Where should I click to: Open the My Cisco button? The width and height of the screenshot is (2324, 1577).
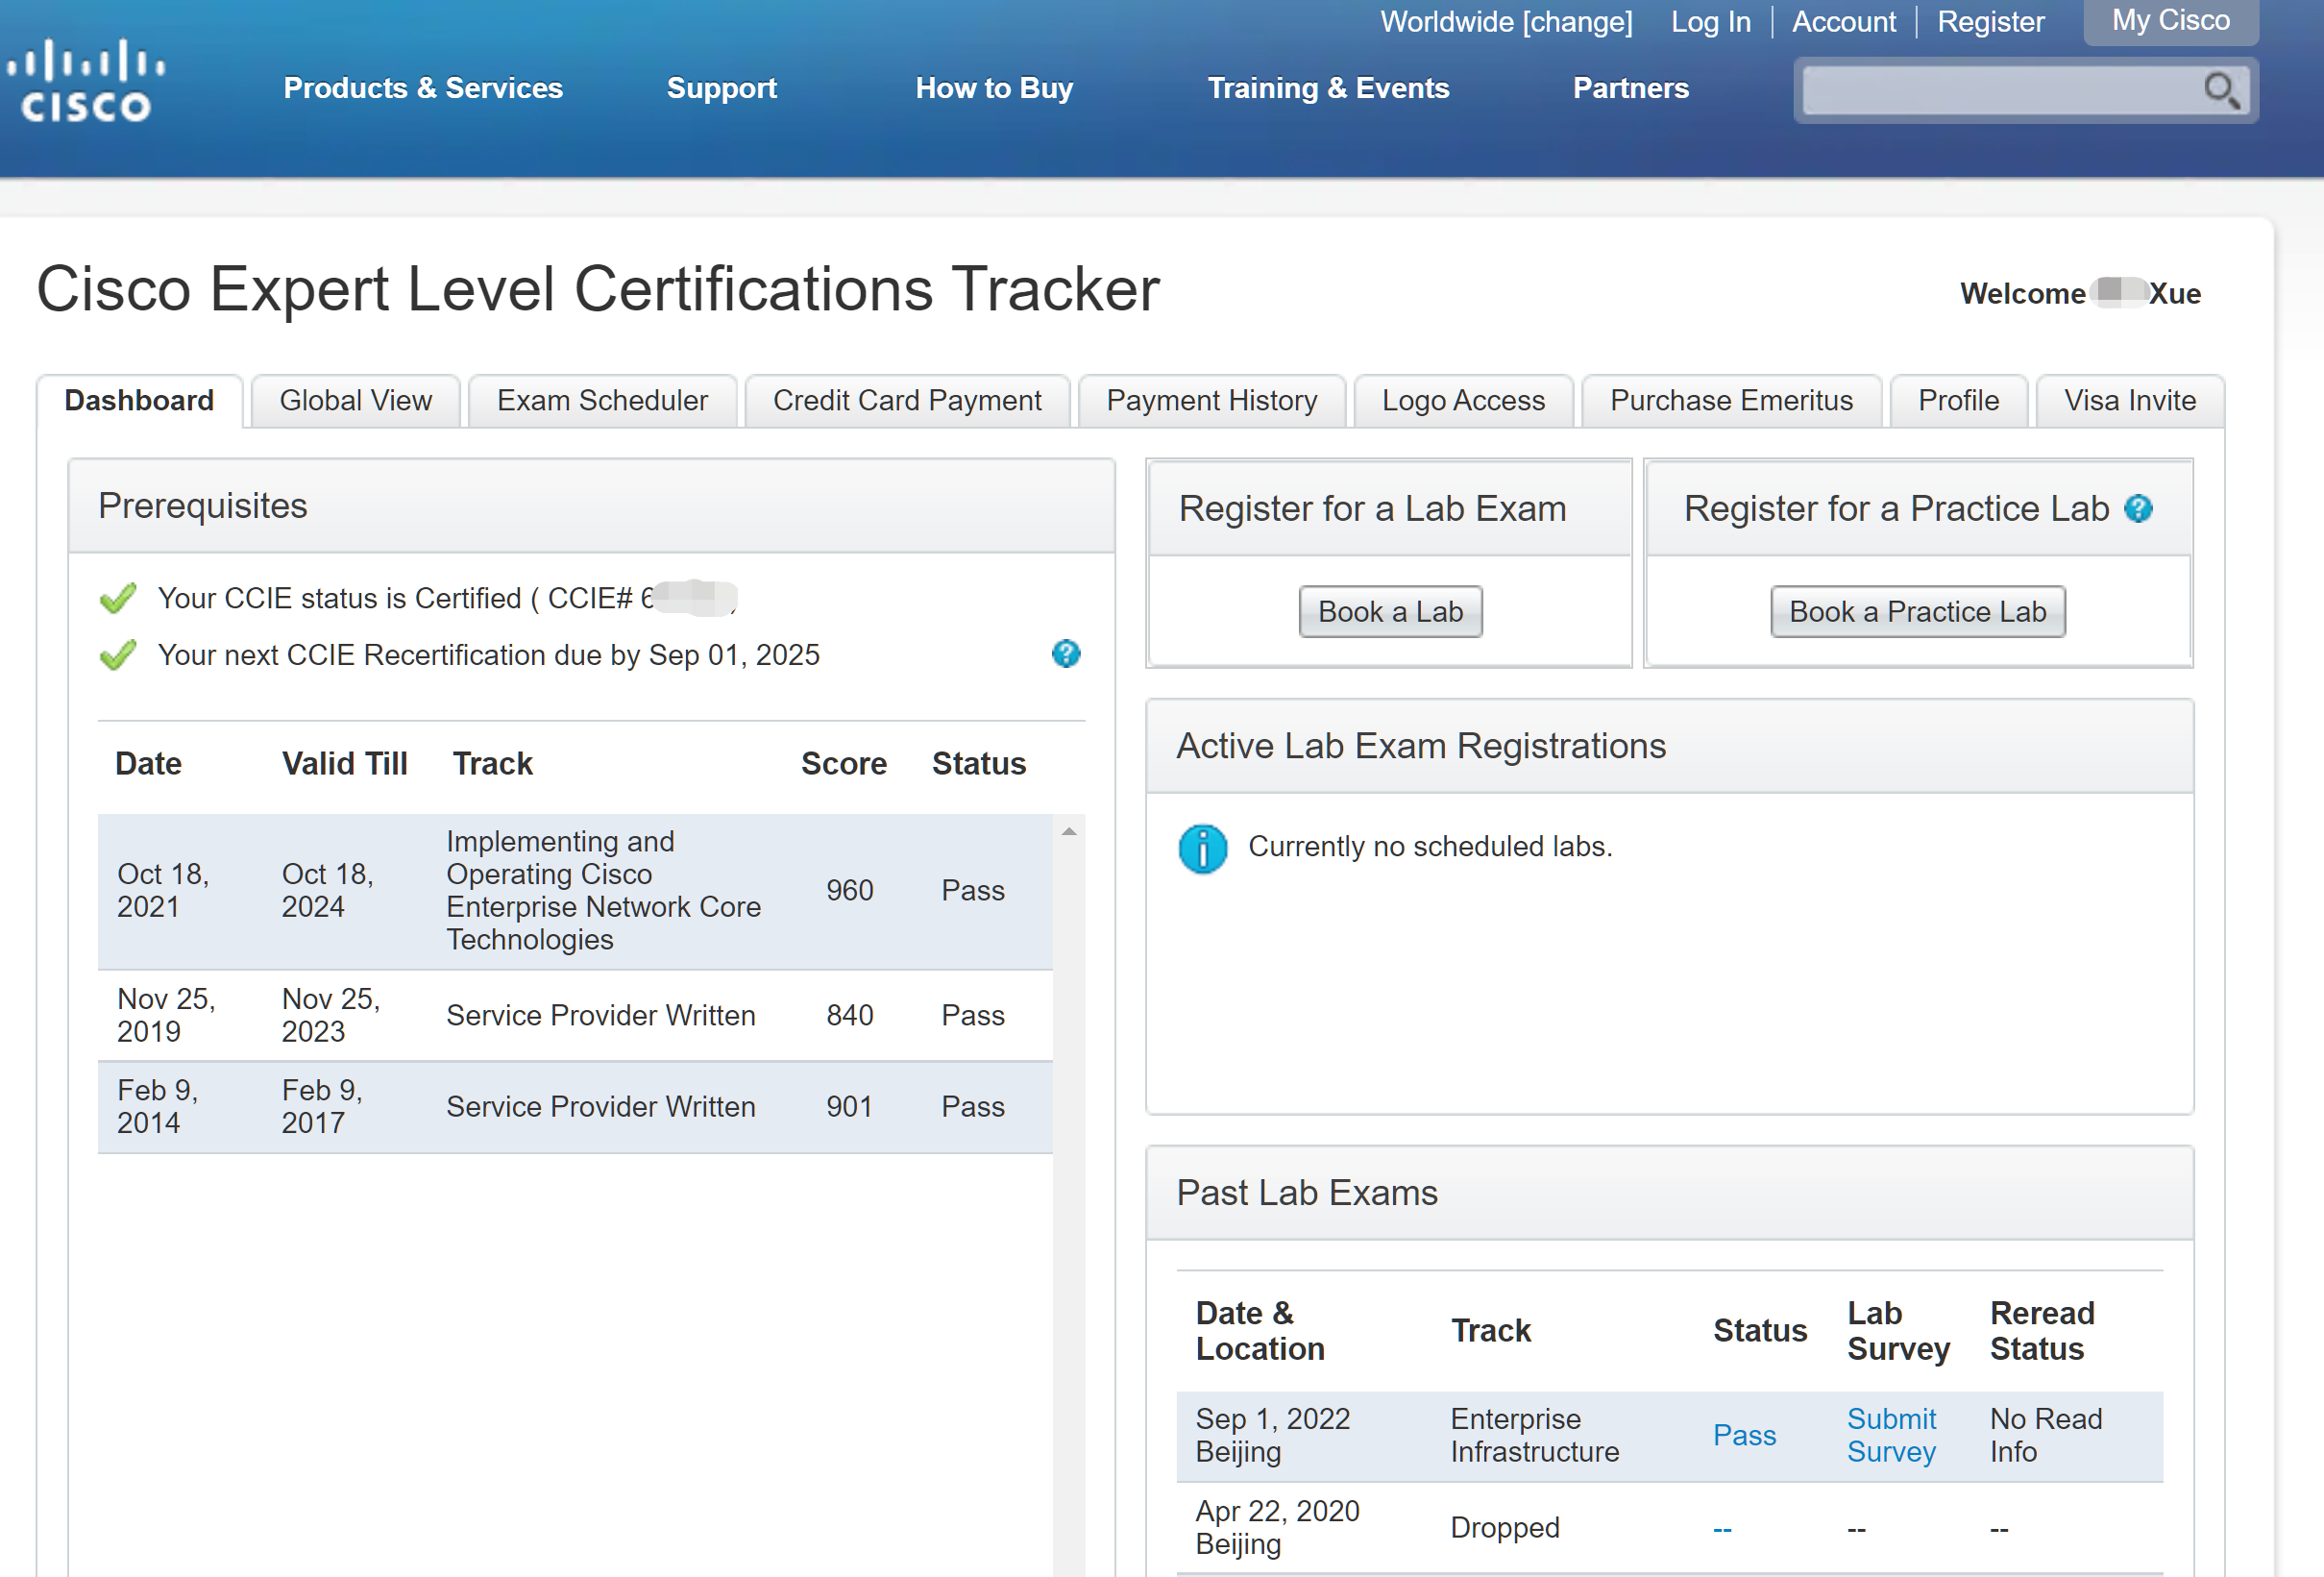(2171, 21)
